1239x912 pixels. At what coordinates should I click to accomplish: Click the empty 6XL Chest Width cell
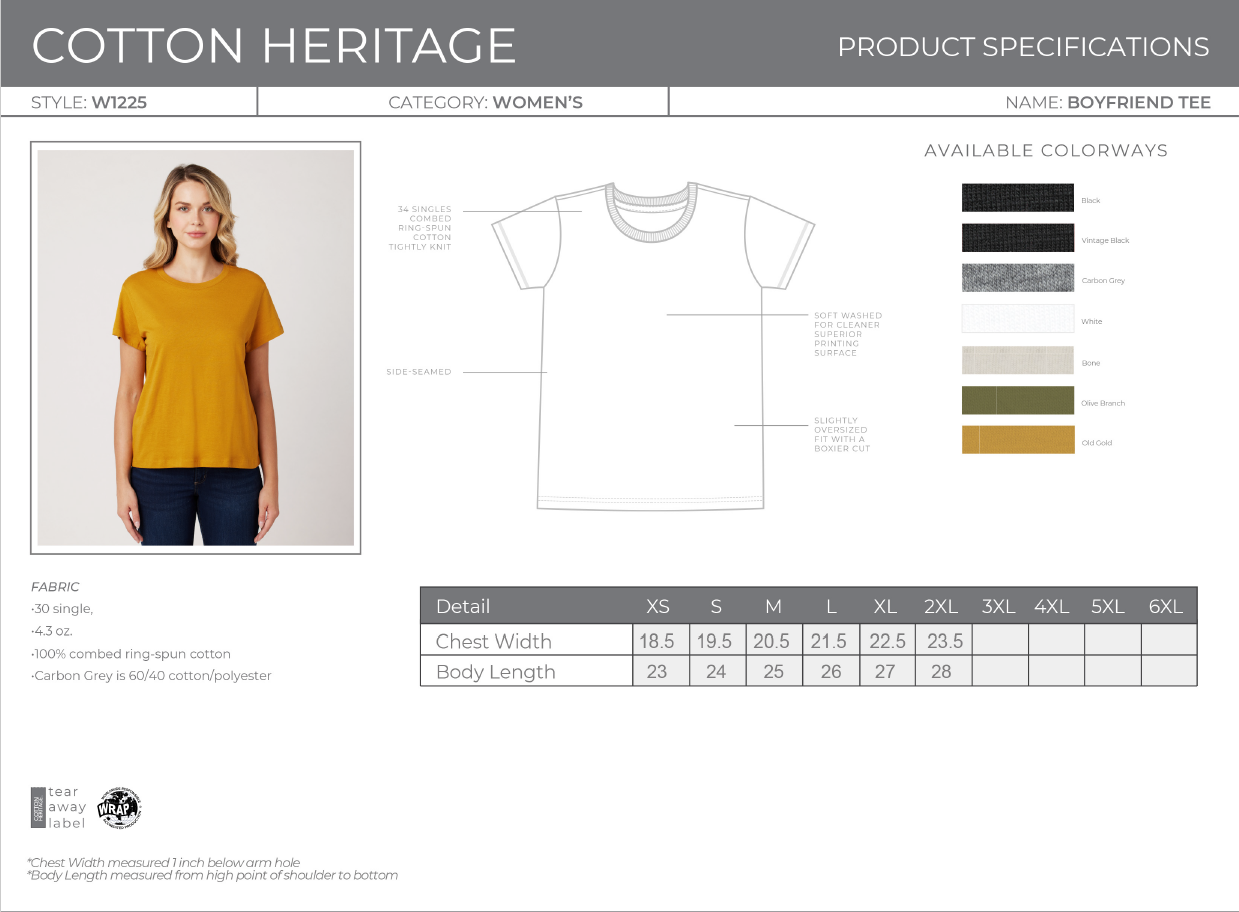(1168, 641)
